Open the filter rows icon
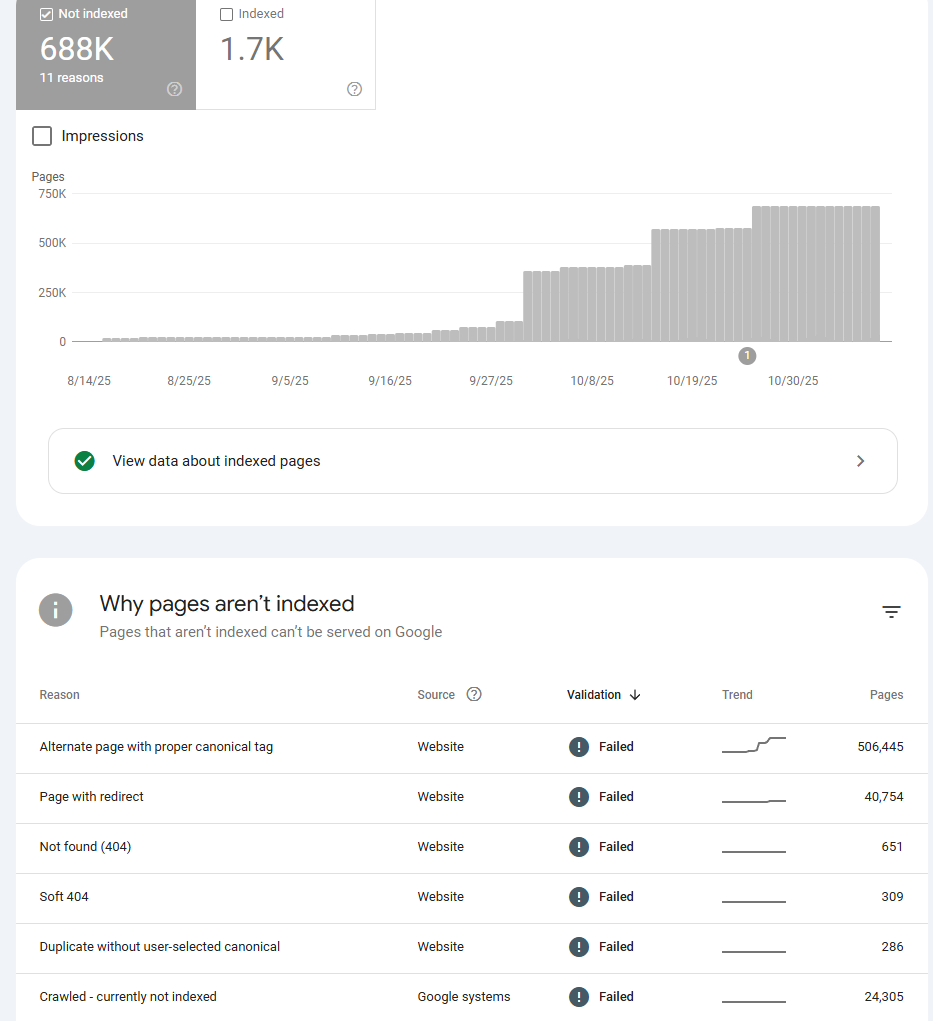The width and height of the screenshot is (933, 1021). (x=892, y=612)
